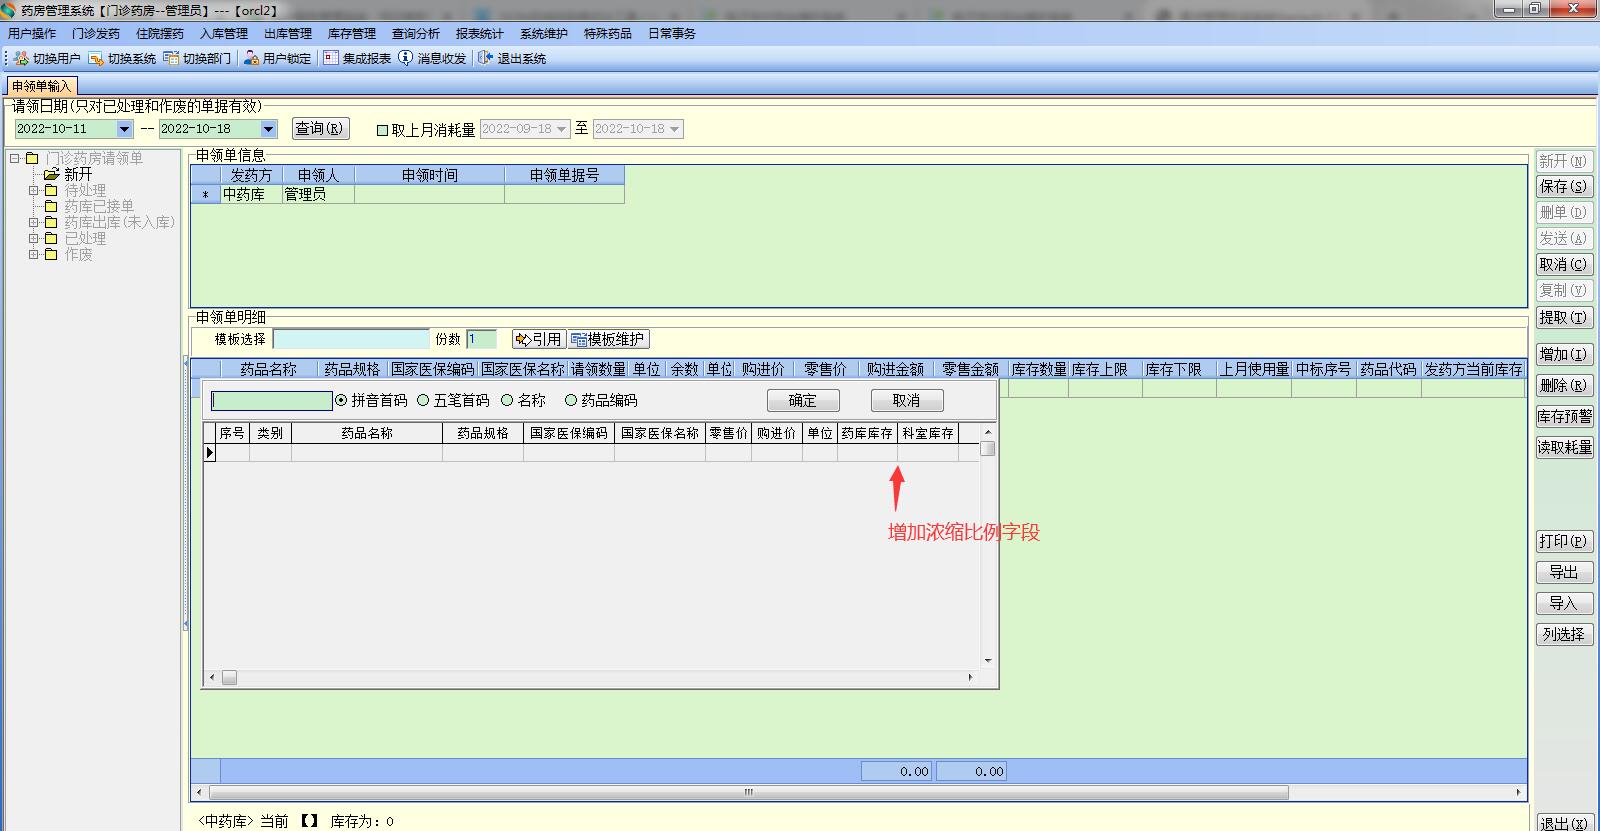Click the 列选择 column select button

click(x=1564, y=635)
